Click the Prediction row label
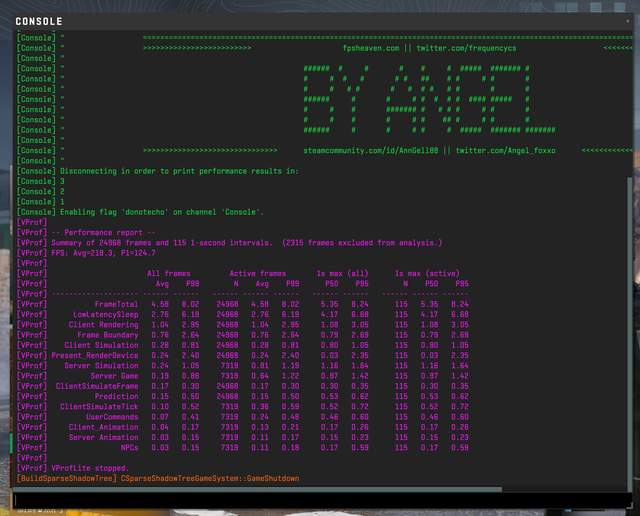This screenshot has width=640, height=516. point(116,396)
